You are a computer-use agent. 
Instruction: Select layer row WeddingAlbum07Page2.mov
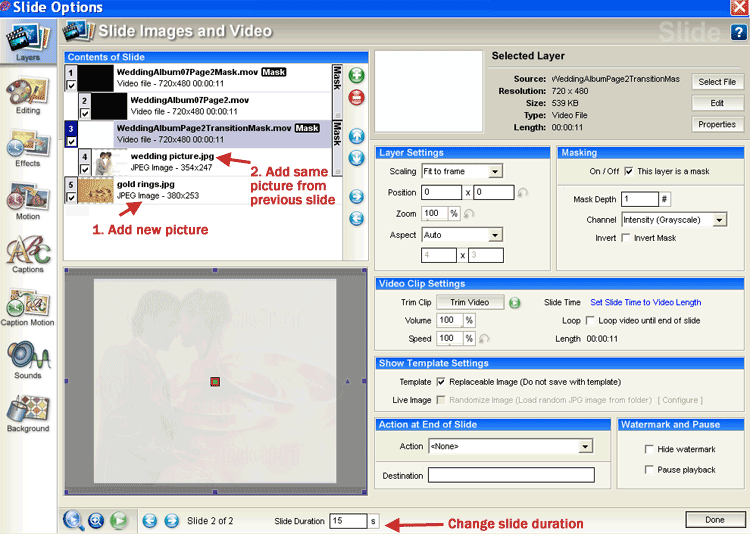(205, 106)
